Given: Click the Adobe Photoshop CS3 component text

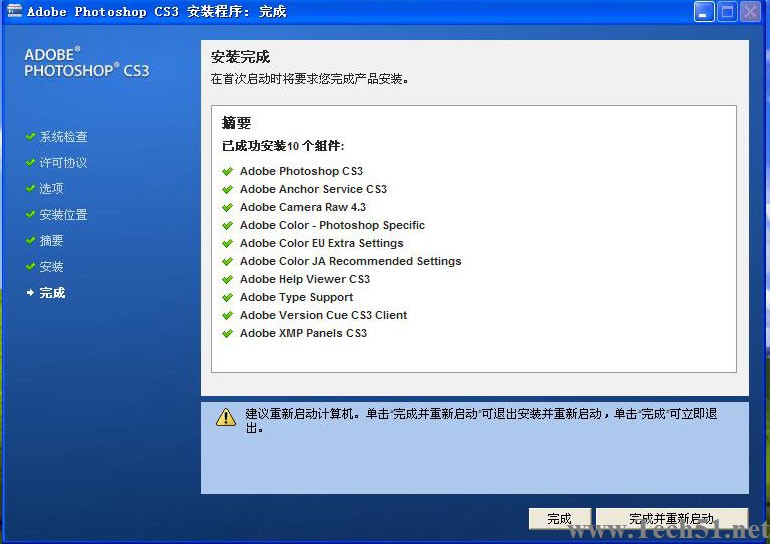Looking at the screenshot, I should [x=301, y=171].
